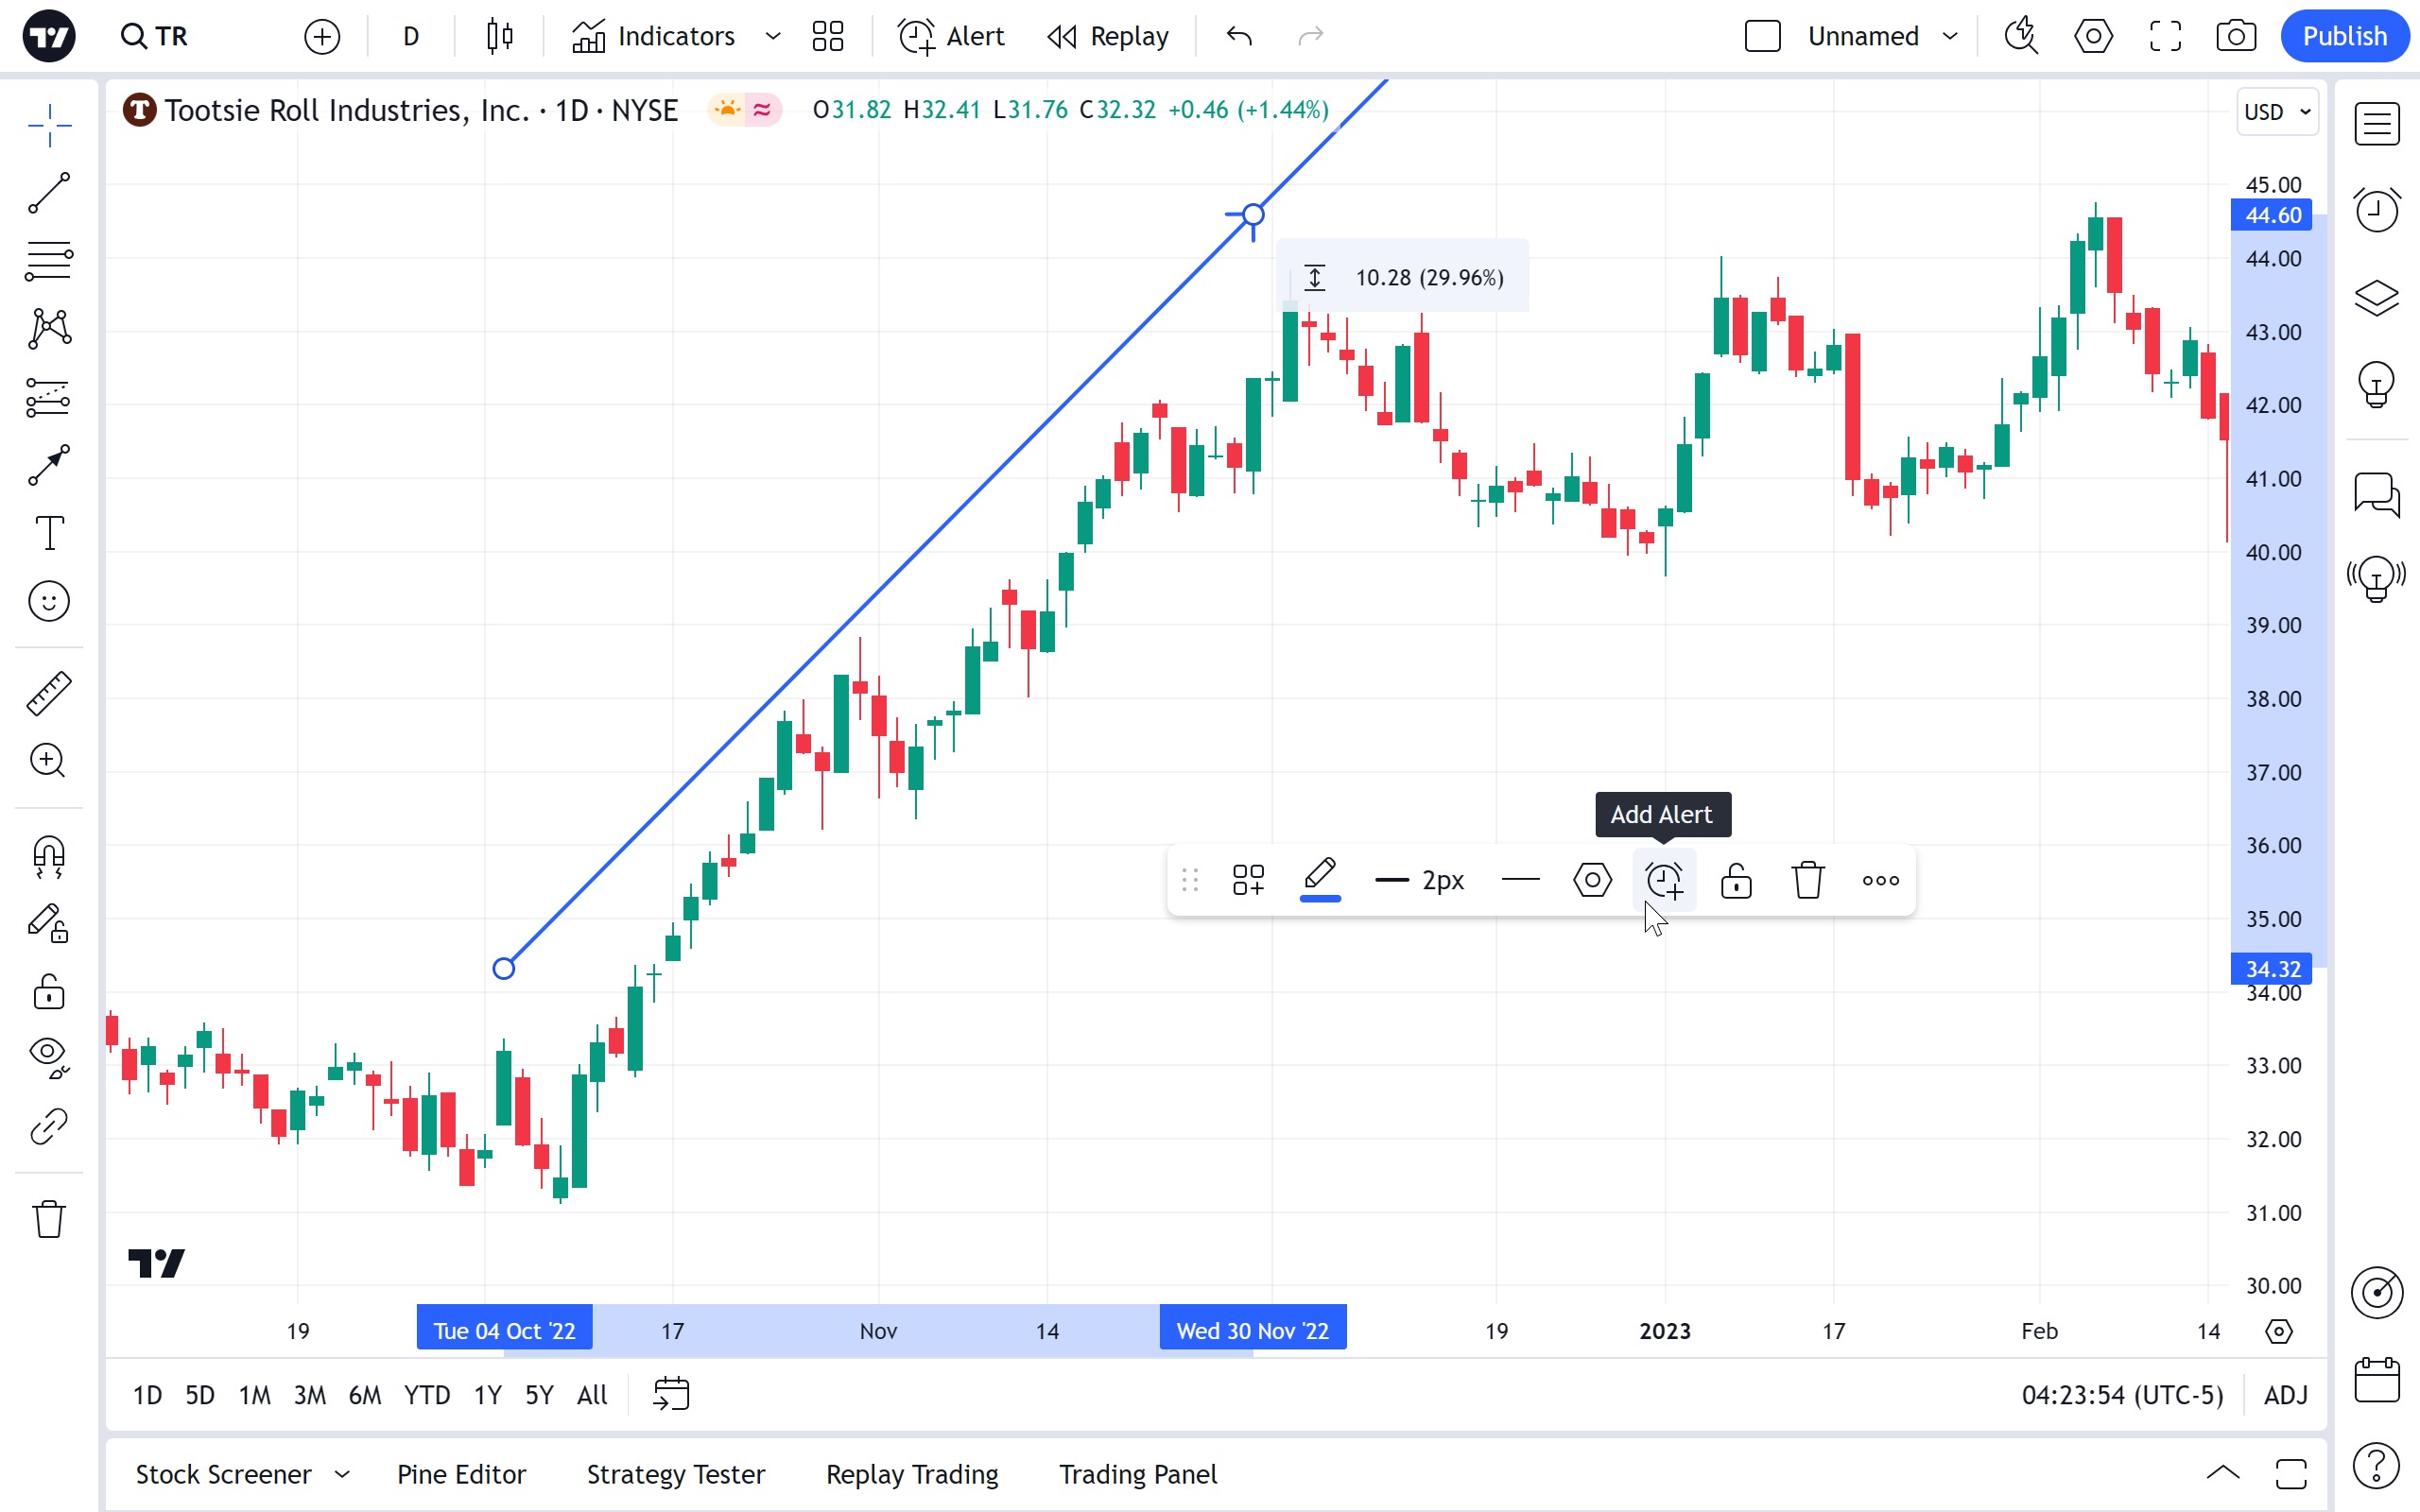The image size is (2420, 1512).
Task: Open trend line settings hexagon icon
Action: coord(1592,880)
